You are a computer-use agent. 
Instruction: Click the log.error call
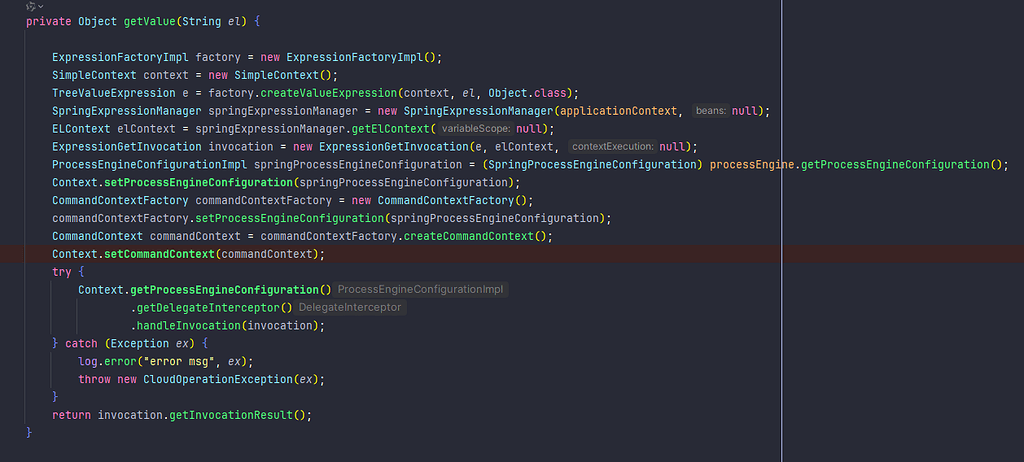click(107, 361)
